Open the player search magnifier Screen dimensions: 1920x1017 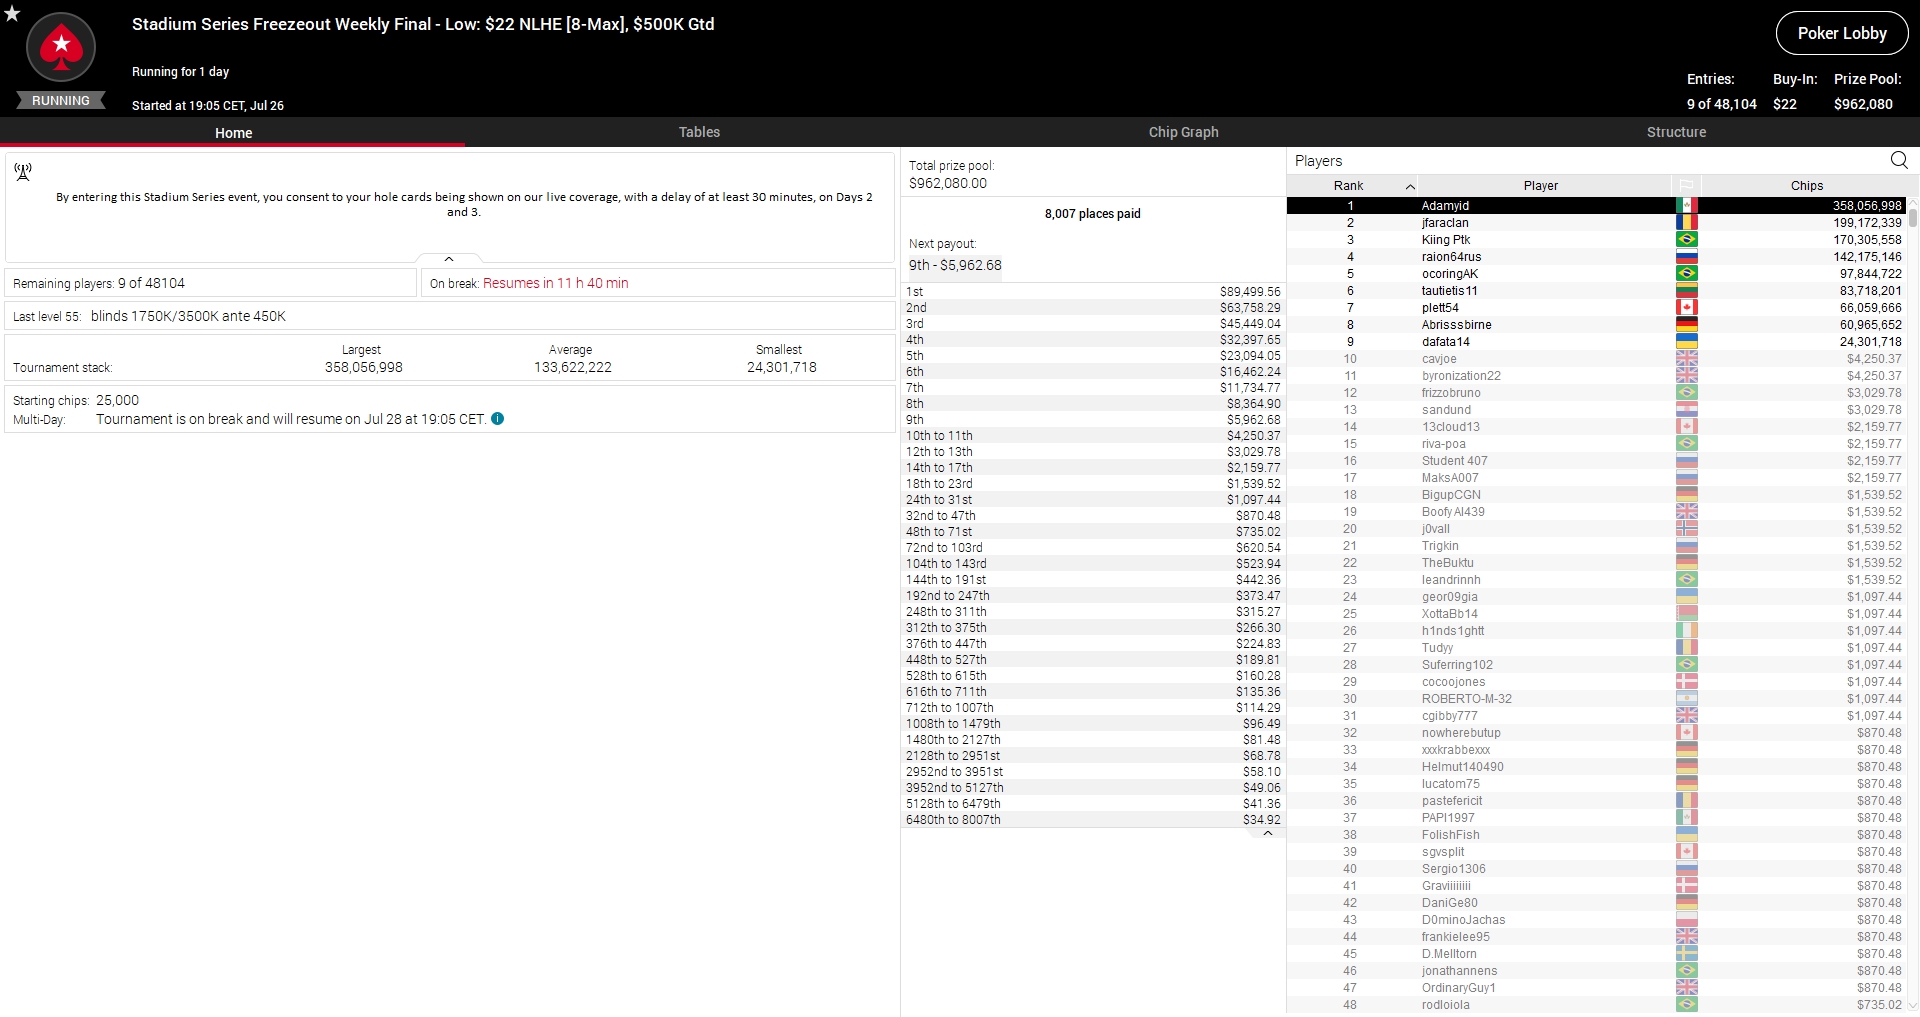click(x=1899, y=160)
